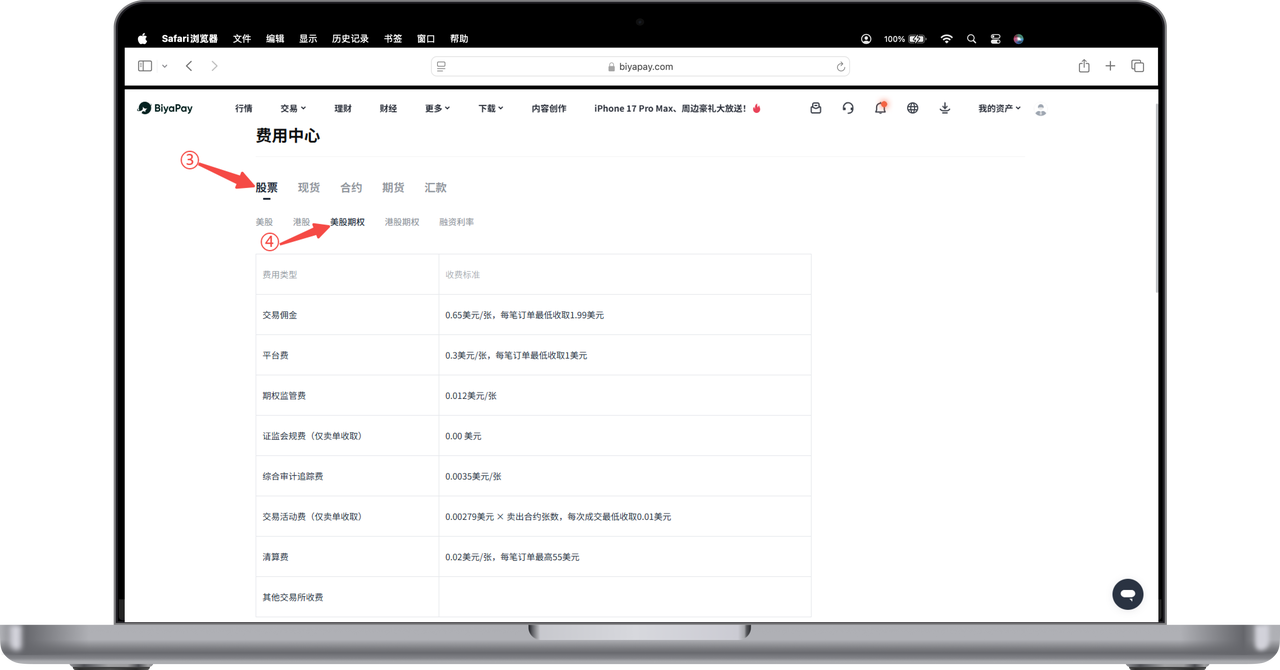Screen dimensions: 1280x670
Task: Click the download arrow icon in header
Action: 945,108
